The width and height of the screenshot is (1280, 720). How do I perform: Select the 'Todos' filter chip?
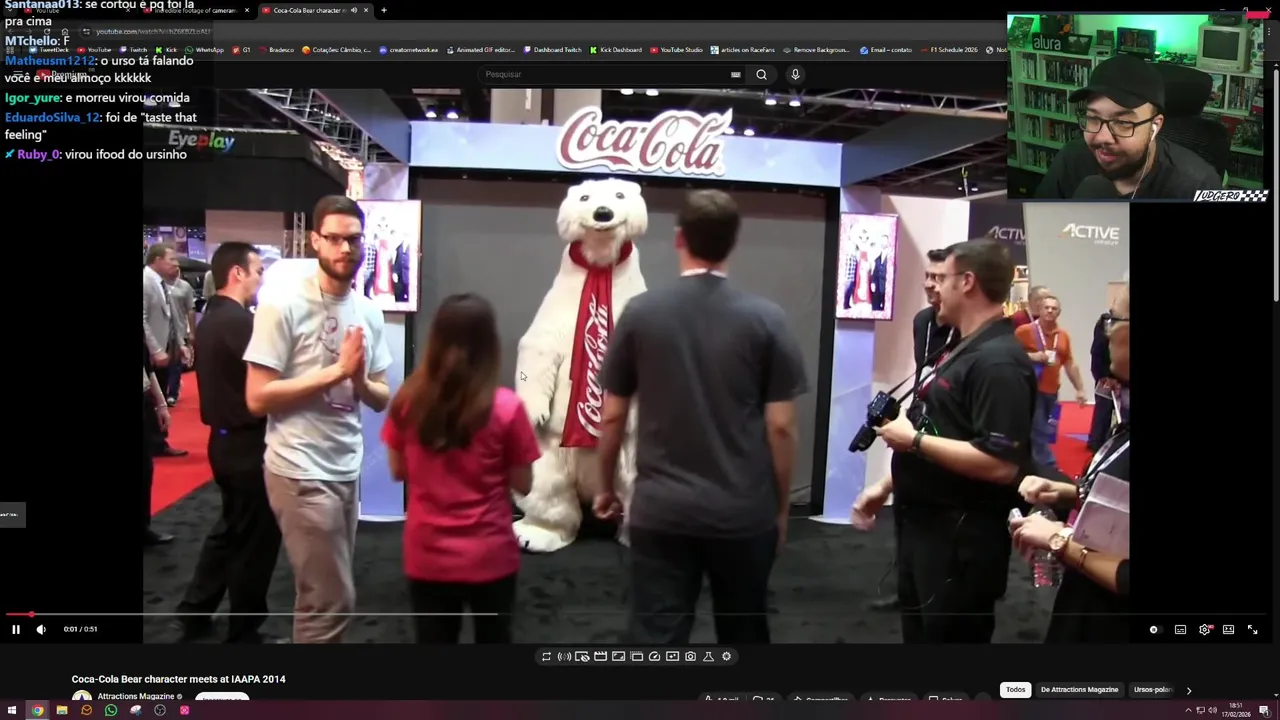[x=1015, y=689]
